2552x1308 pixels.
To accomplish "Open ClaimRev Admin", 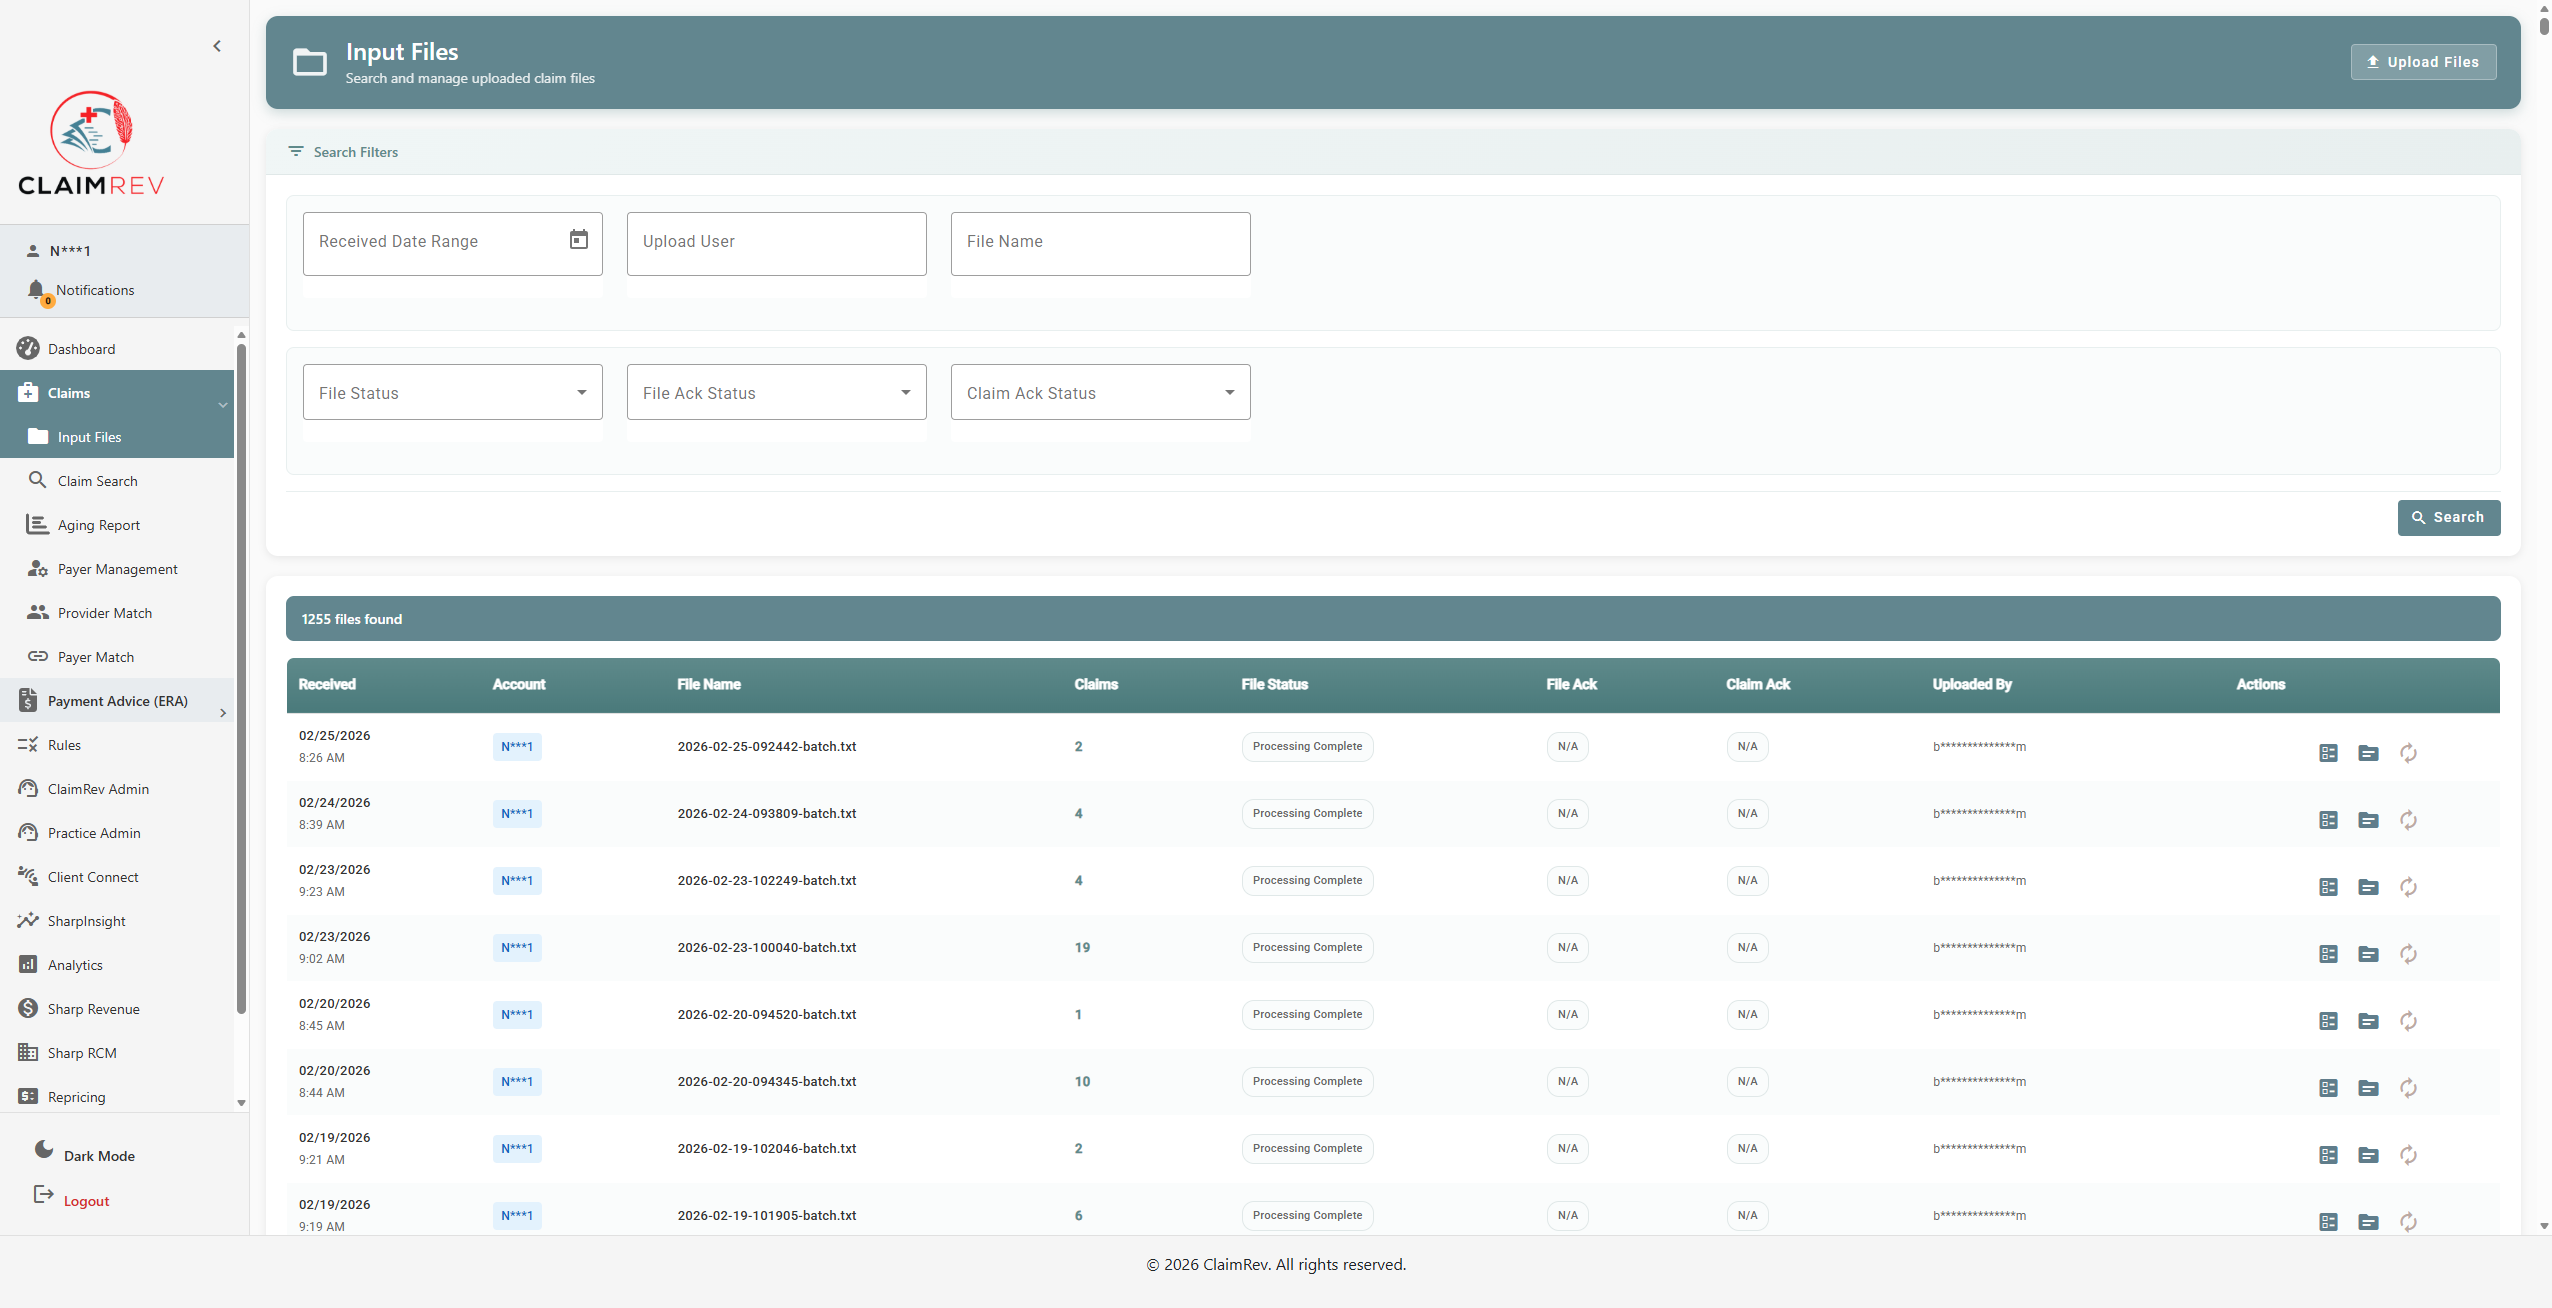I will pos(117,789).
